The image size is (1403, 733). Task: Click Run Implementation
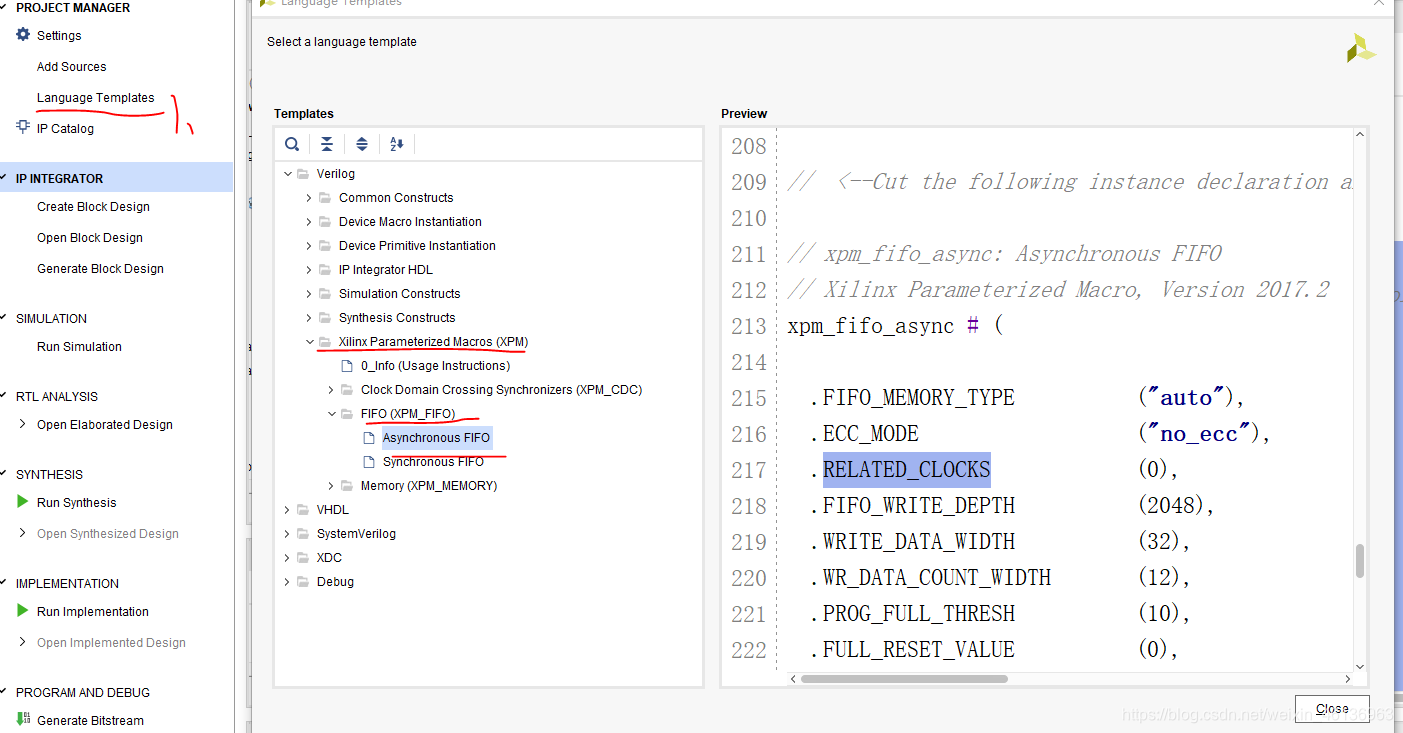pyautogui.click(x=93, y=612)
